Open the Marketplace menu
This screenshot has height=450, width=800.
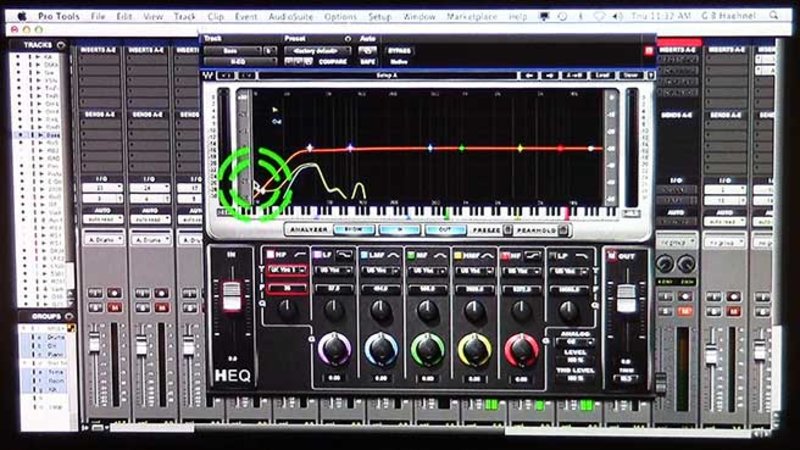tap(471, 16)
